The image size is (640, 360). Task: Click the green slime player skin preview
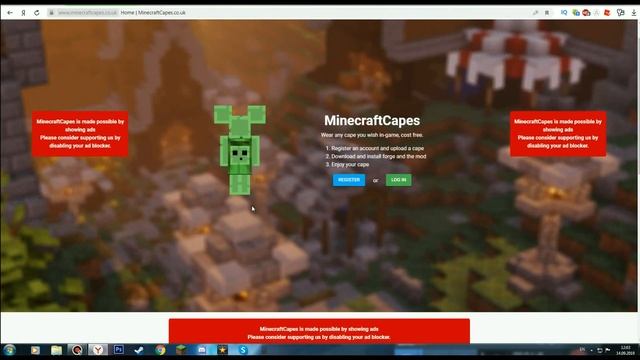240,150
